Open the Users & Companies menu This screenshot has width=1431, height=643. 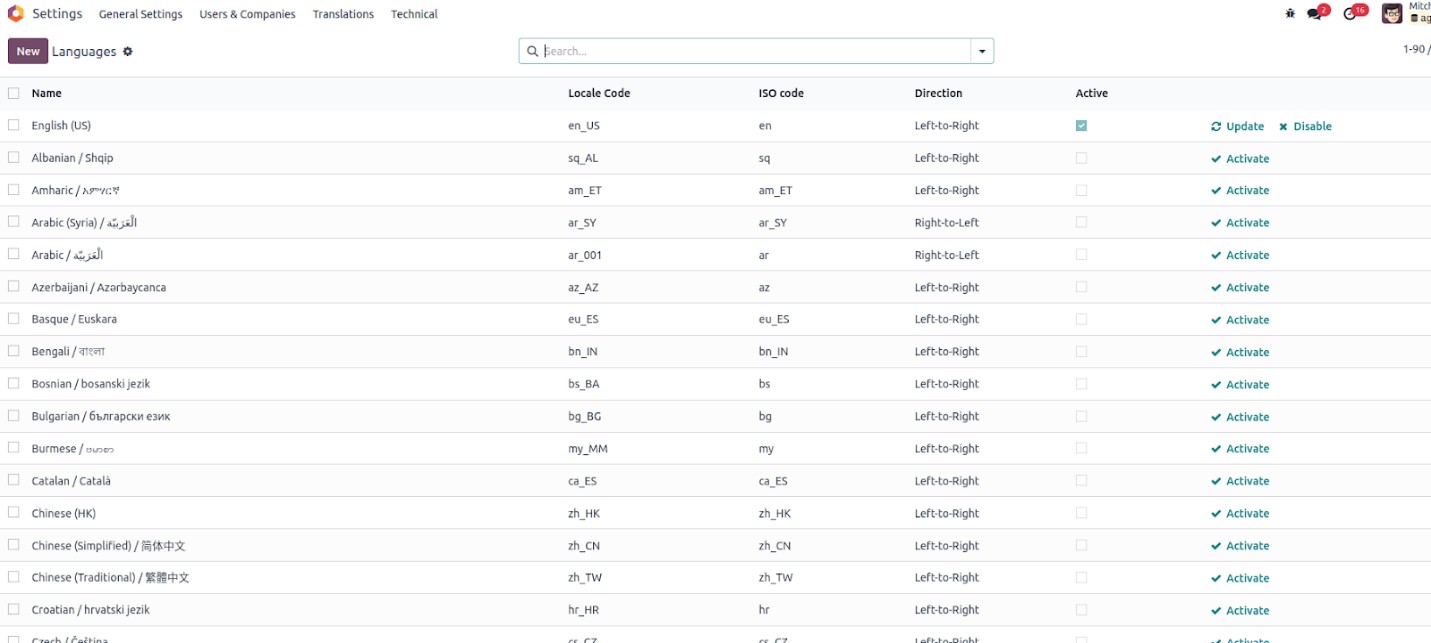(x=247, y=14)
